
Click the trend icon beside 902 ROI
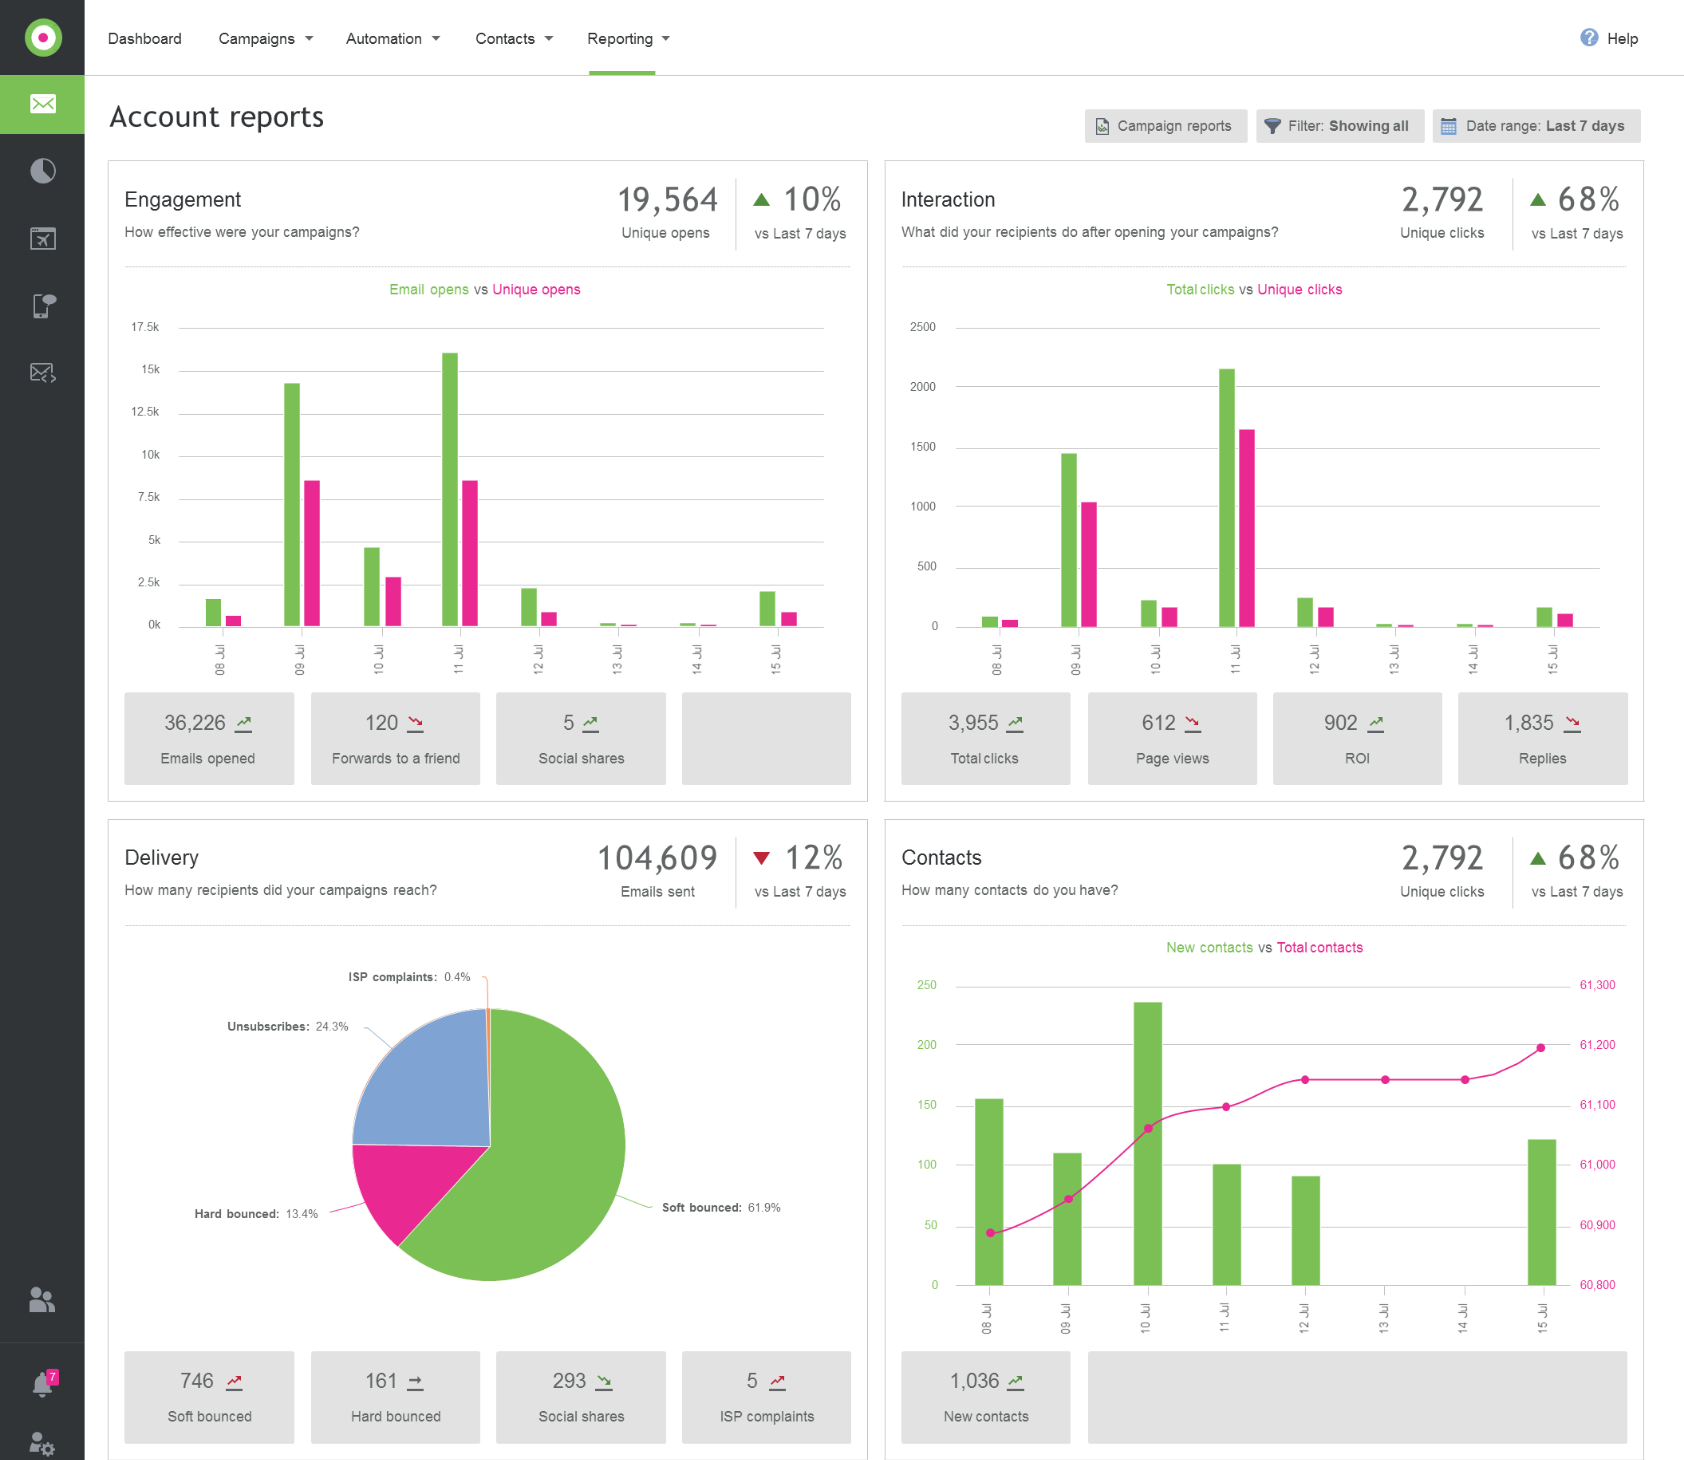coord(1376,723)
